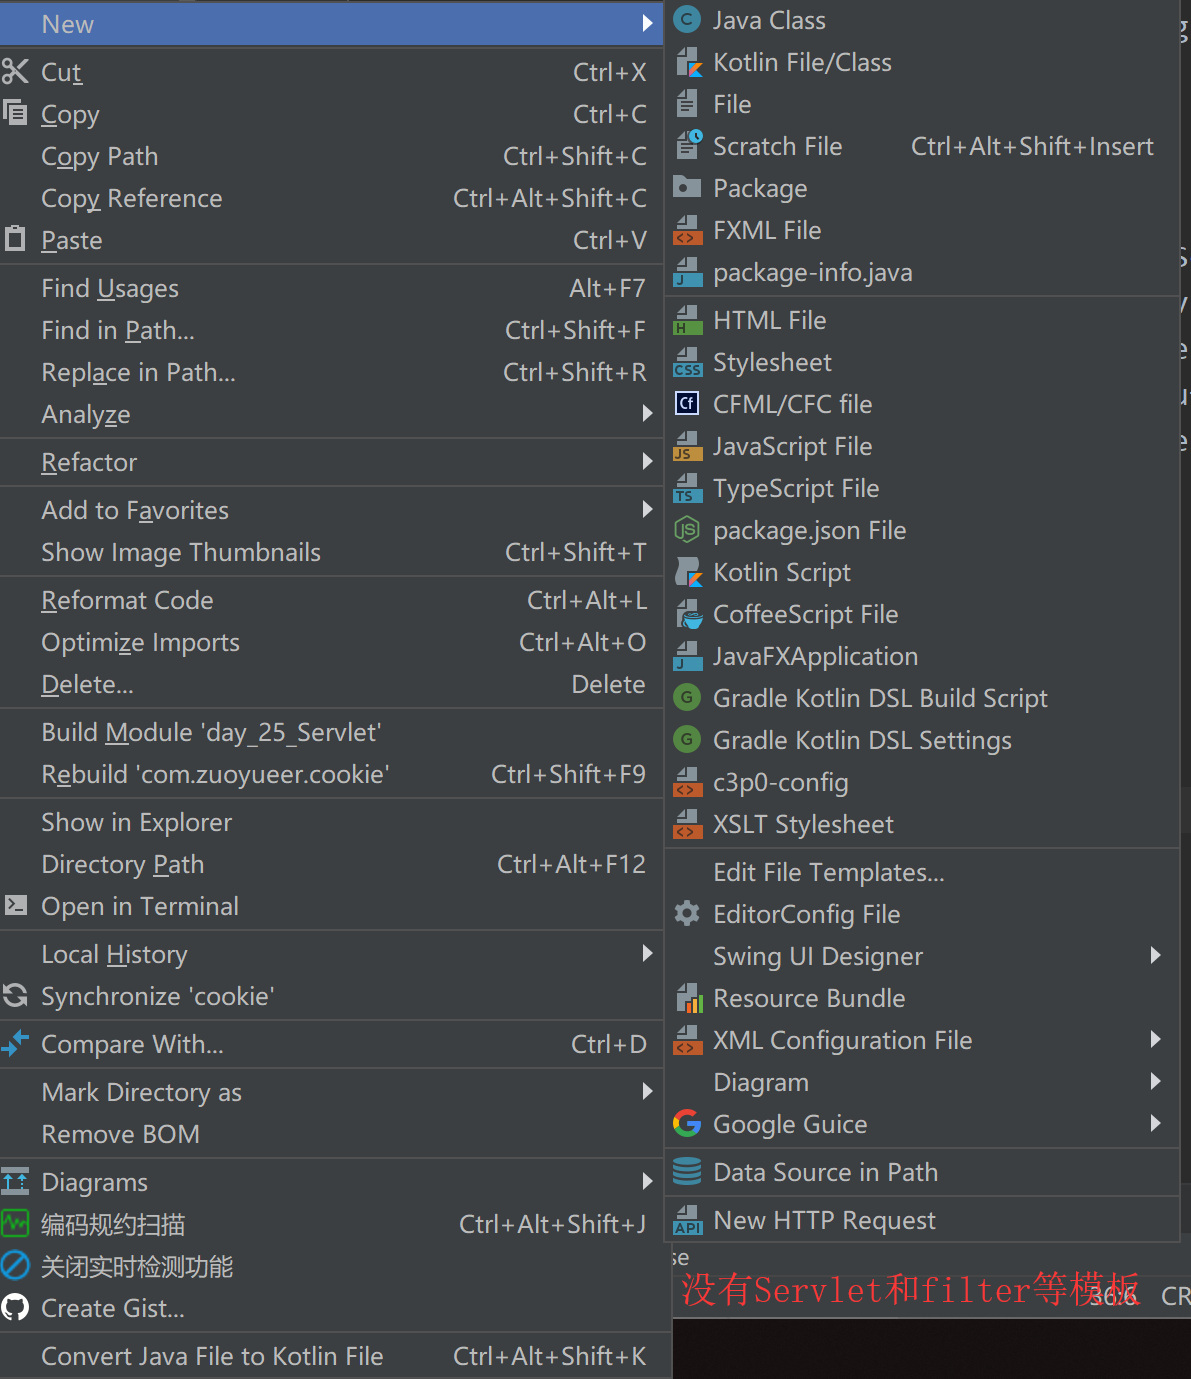The width and height of the screenshot is (1191, 1379).
Task: Expand the Local History submenu arrow
Action: click(647, 953)
